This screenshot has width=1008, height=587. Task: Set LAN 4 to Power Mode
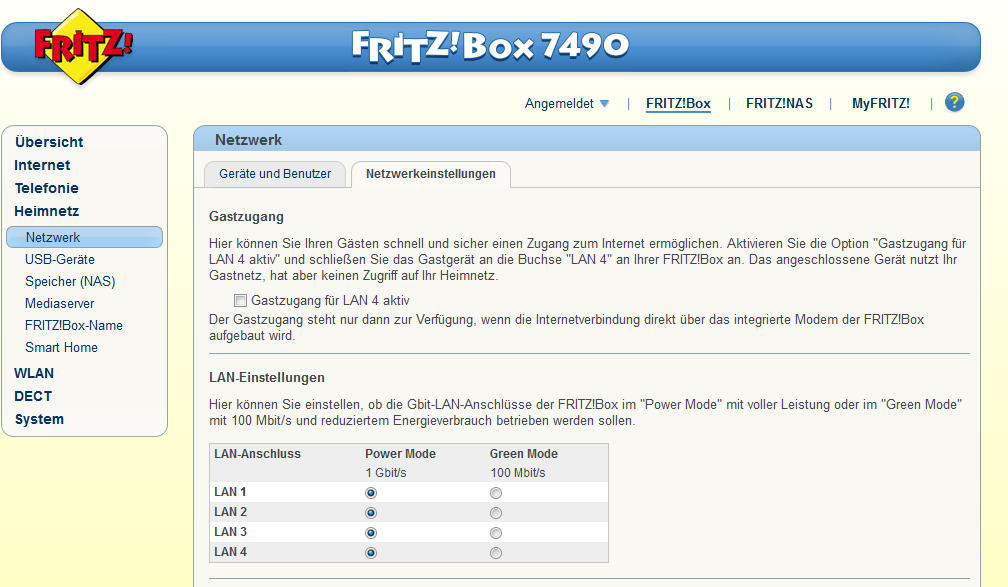tap(371, 553)
